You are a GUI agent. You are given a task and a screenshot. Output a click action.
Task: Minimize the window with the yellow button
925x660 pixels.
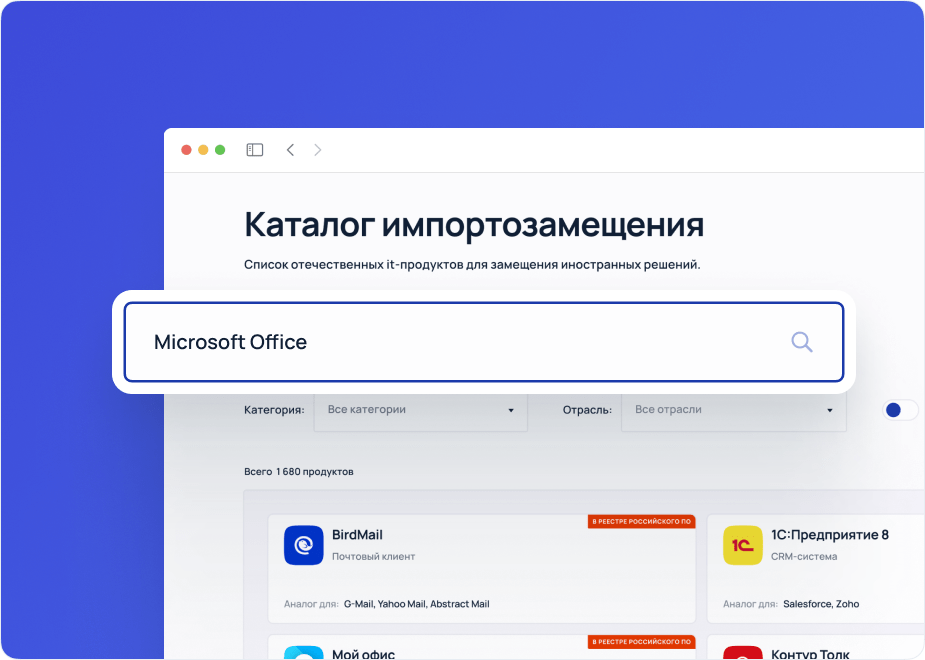click(203, 150)
